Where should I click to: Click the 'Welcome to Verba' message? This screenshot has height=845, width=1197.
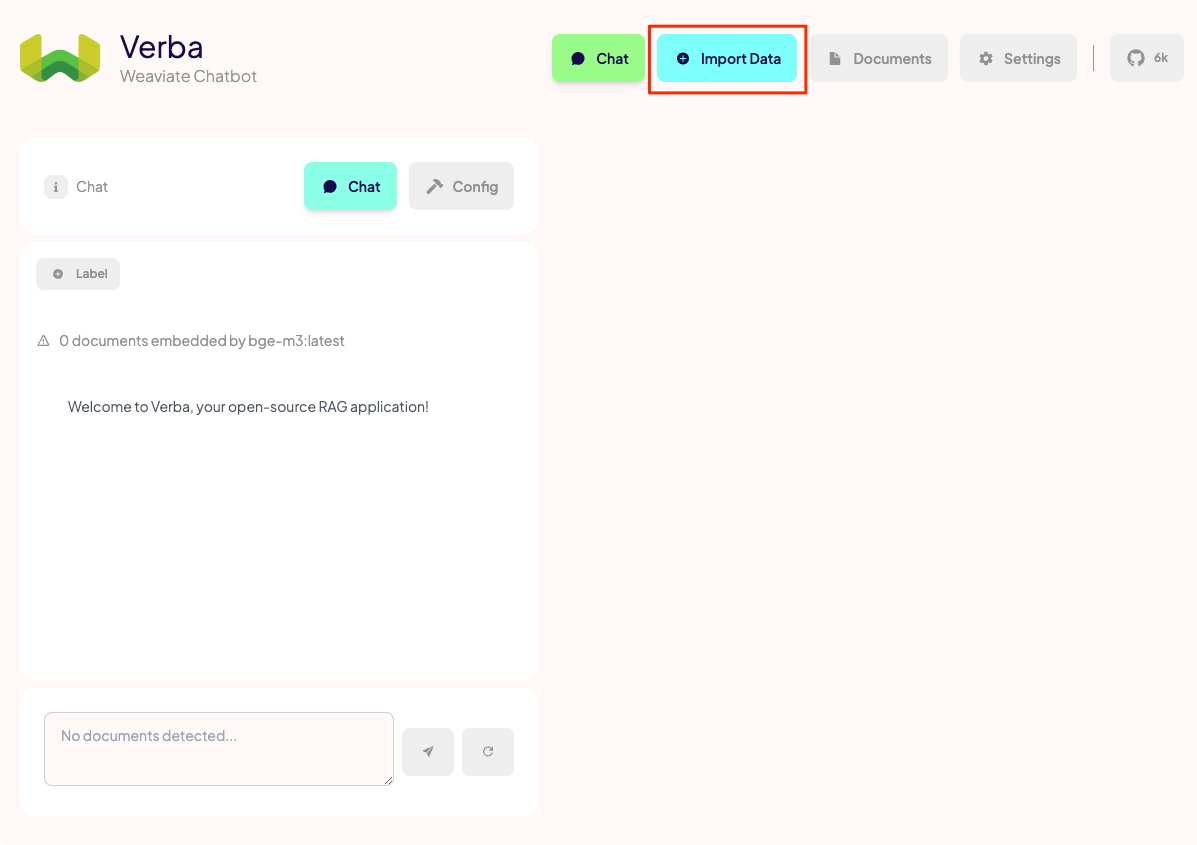point(248,407)
